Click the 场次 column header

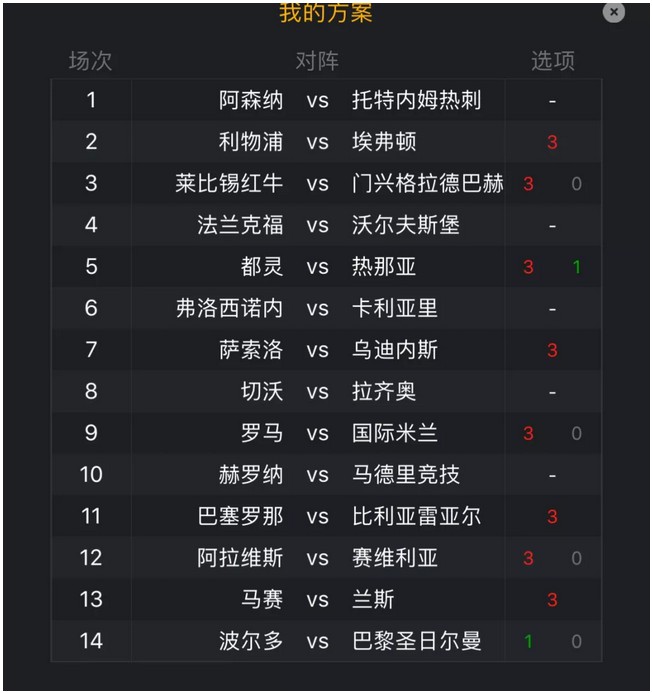pos(90,61)
